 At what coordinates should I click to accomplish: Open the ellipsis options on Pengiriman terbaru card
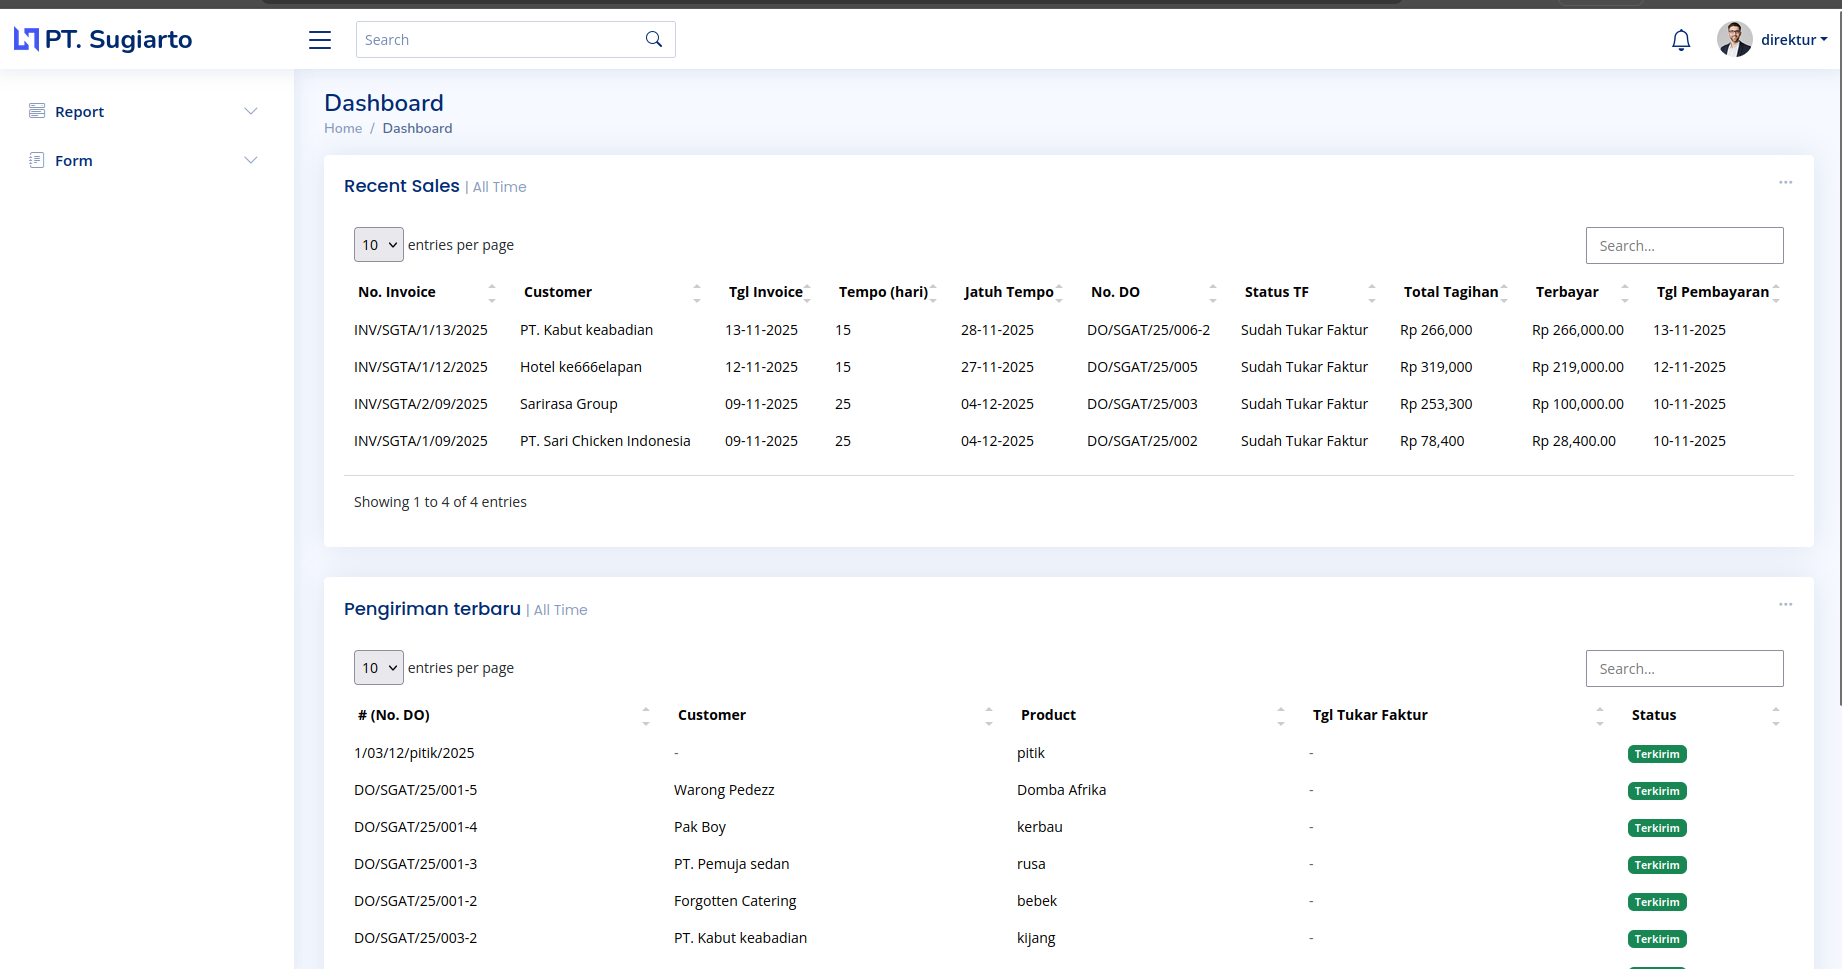(1786, 604)
